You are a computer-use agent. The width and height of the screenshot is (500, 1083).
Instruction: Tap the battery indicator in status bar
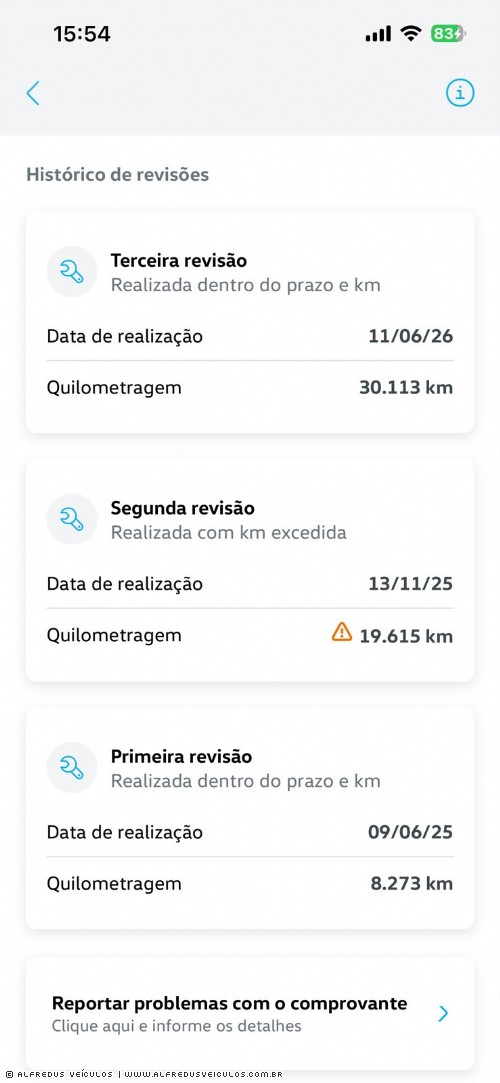(449, 33)
